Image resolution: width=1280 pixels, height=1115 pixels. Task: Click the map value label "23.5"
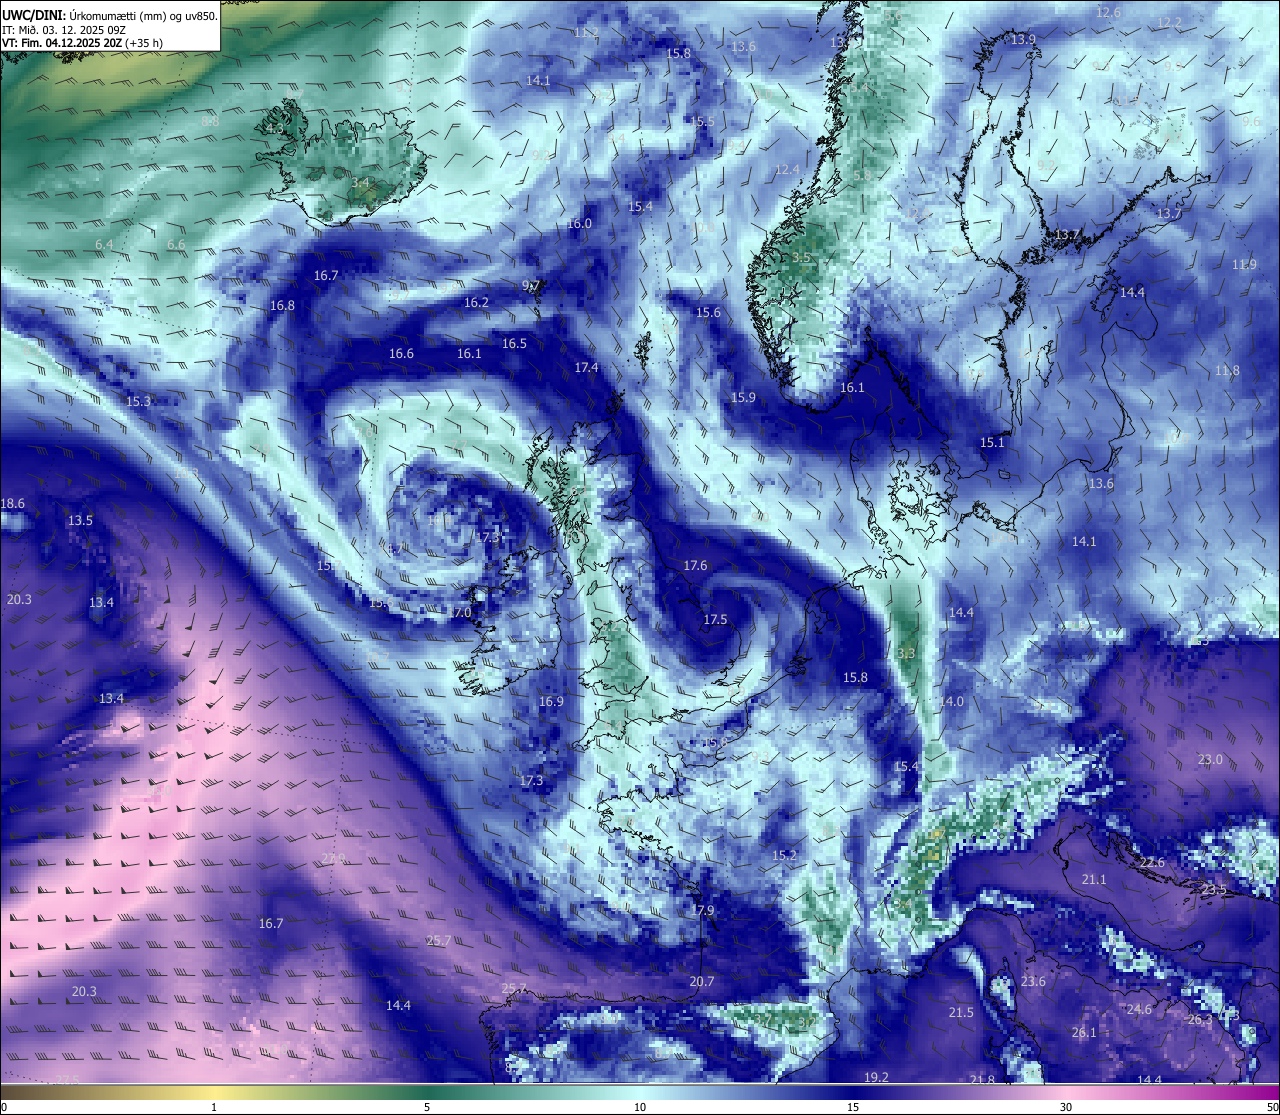pos(1213,890)
